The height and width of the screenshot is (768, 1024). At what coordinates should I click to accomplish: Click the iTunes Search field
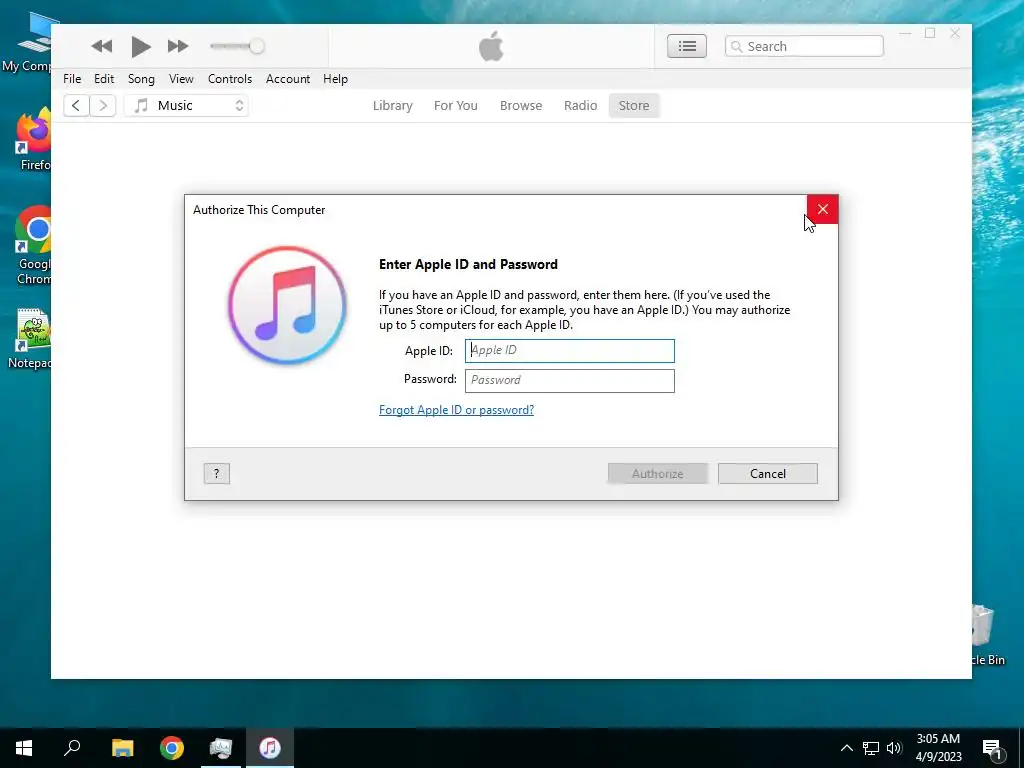804,46
